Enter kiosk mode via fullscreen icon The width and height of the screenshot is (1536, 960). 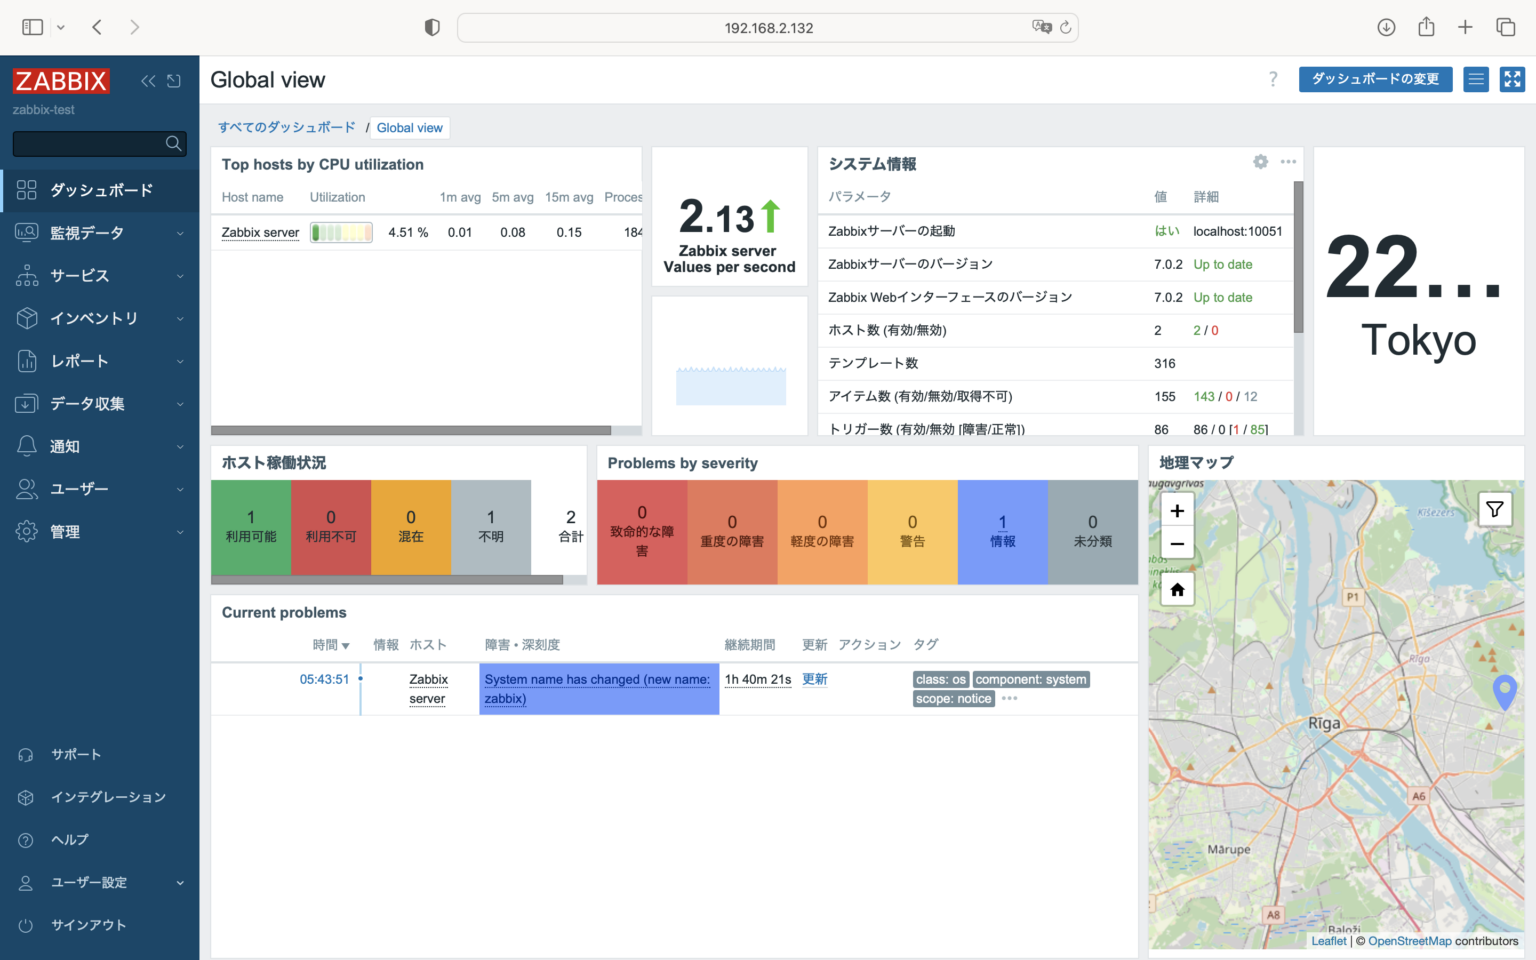[x=1512, y=79]
